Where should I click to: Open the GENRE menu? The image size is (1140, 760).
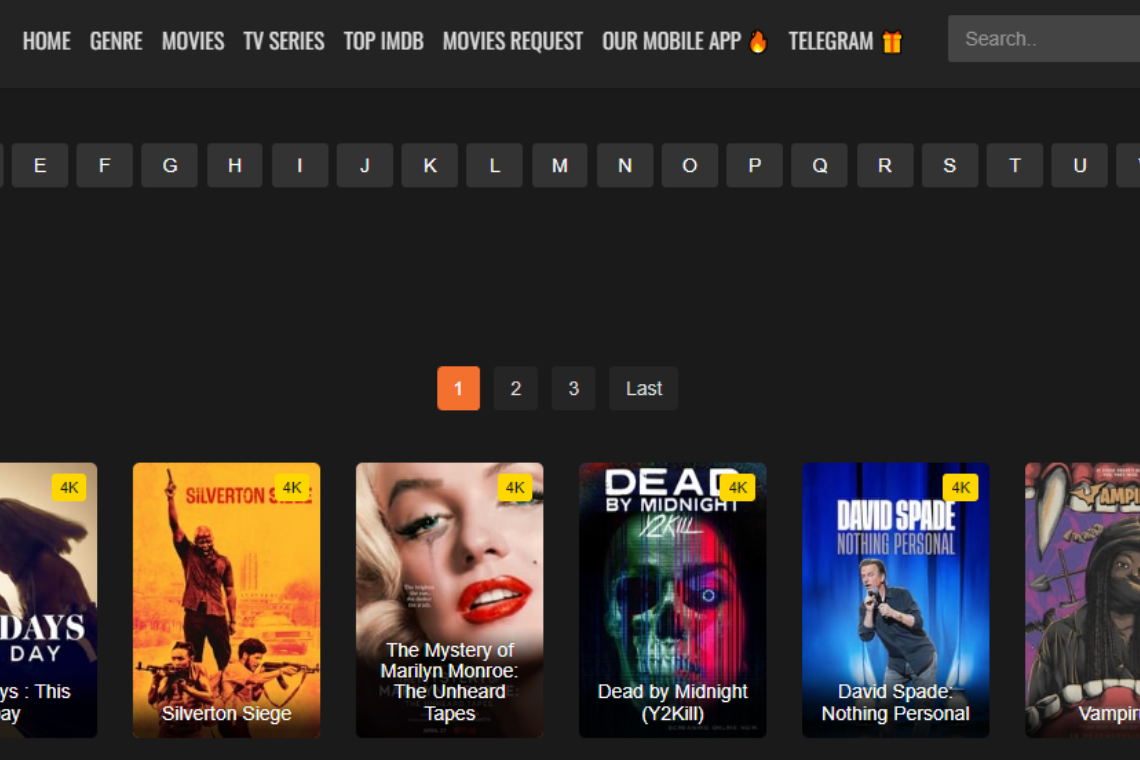[116, 41]
